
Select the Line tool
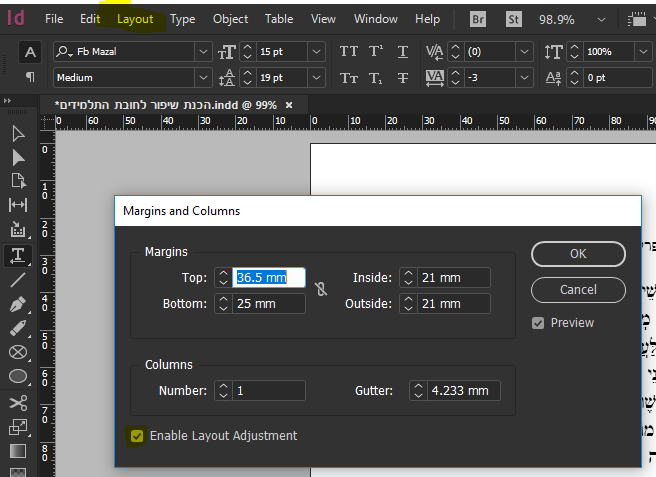pyautogui.click(x=18, y=280)
